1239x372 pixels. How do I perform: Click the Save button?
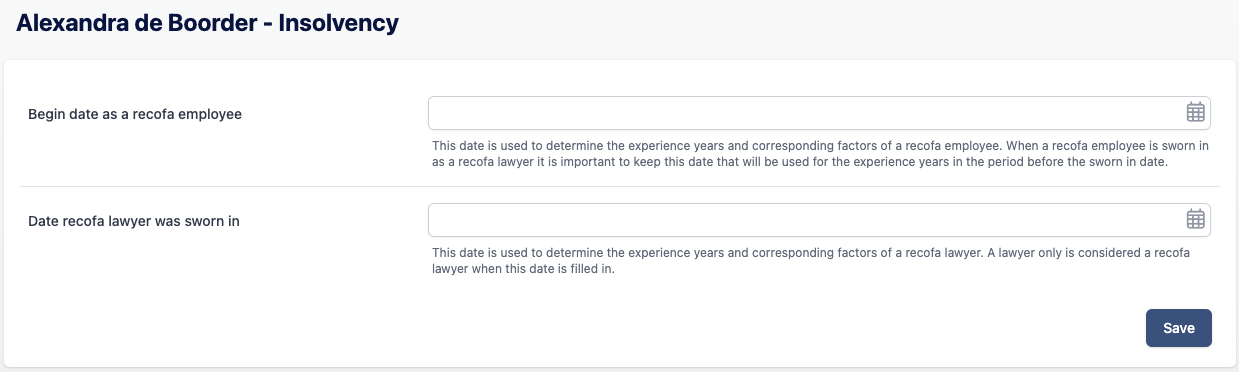tap(1178, 328)
